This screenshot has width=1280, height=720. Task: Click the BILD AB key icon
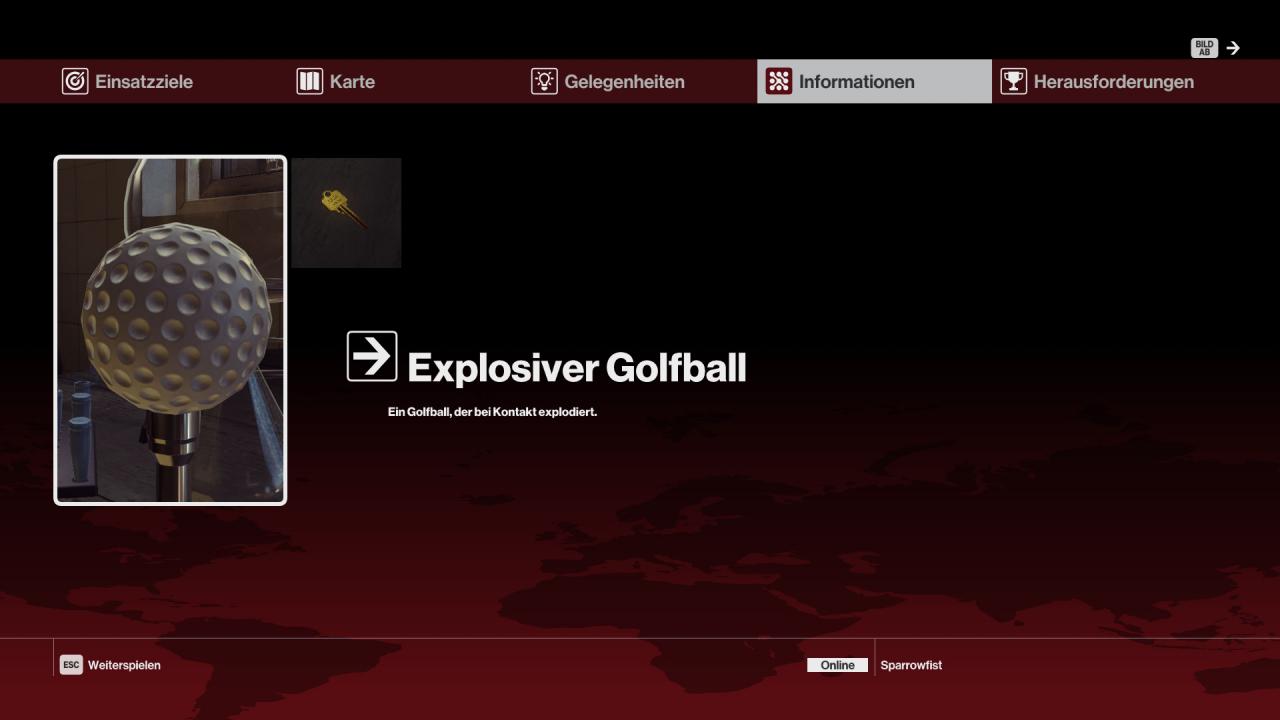(x=1204, y=48)
